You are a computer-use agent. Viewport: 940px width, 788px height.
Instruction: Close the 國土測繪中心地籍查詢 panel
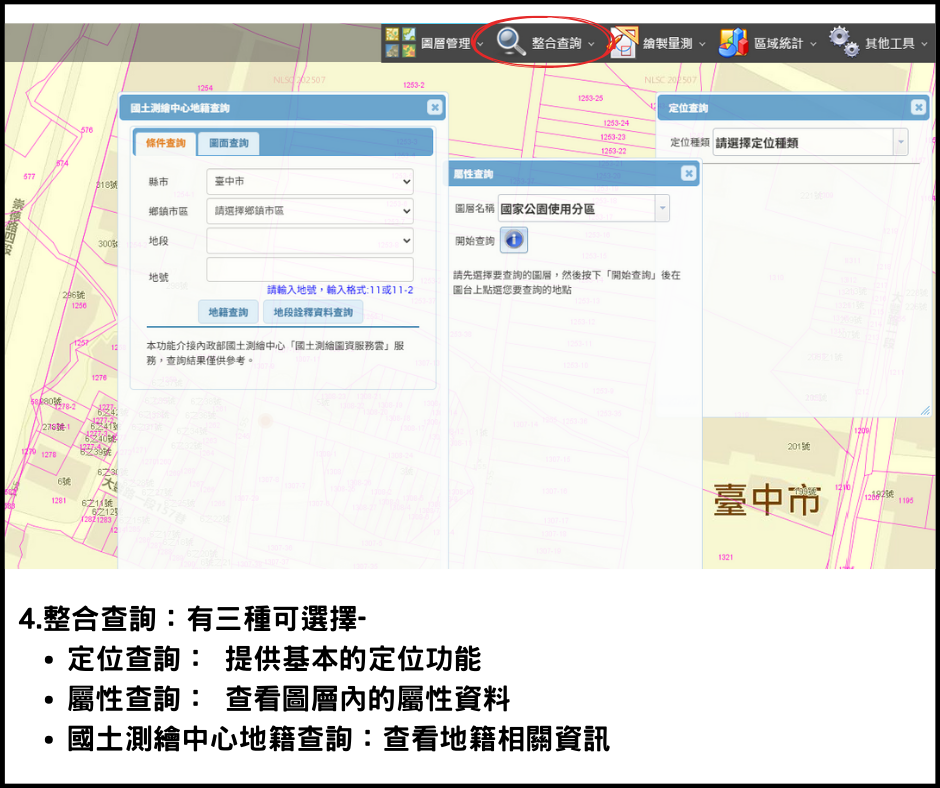[x=434, y=108]
